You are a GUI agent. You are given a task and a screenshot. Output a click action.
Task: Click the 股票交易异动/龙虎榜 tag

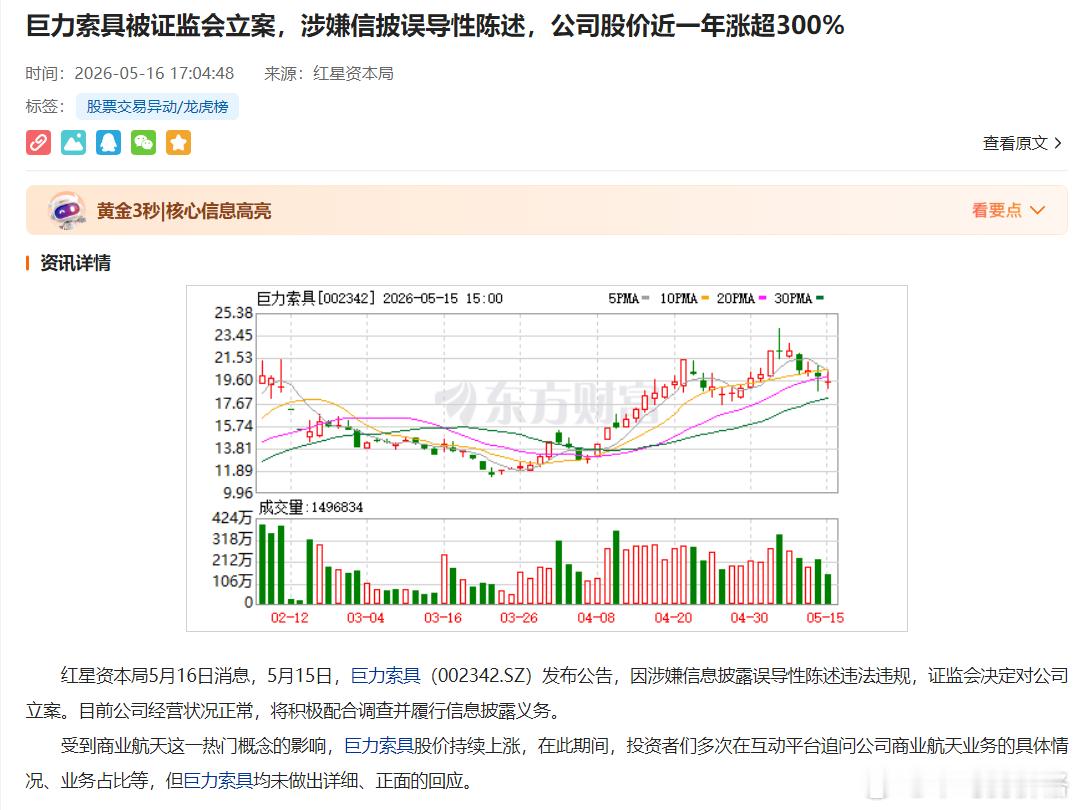[157, 107]
